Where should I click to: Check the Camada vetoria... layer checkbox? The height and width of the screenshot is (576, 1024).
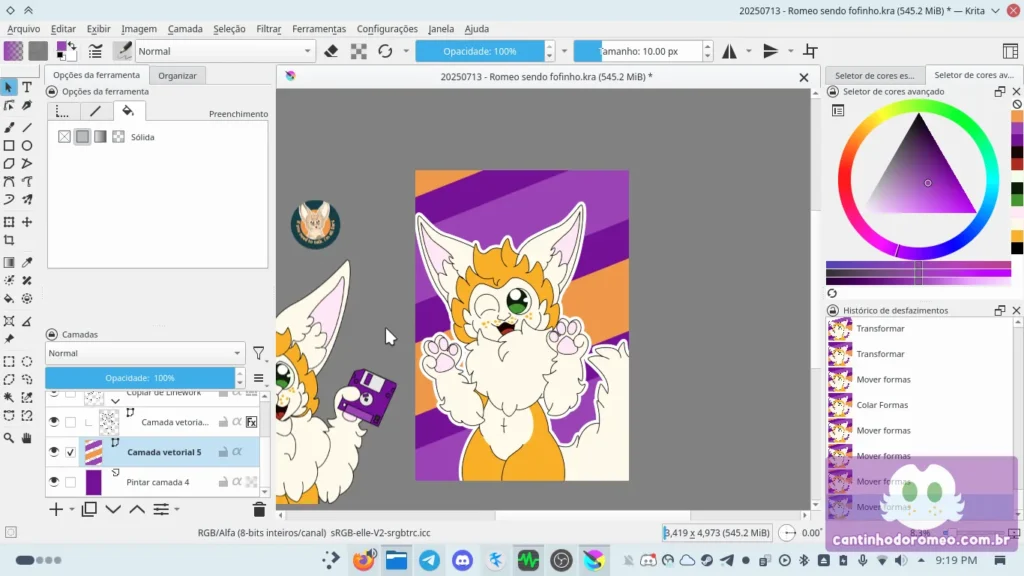pos(71,422)
